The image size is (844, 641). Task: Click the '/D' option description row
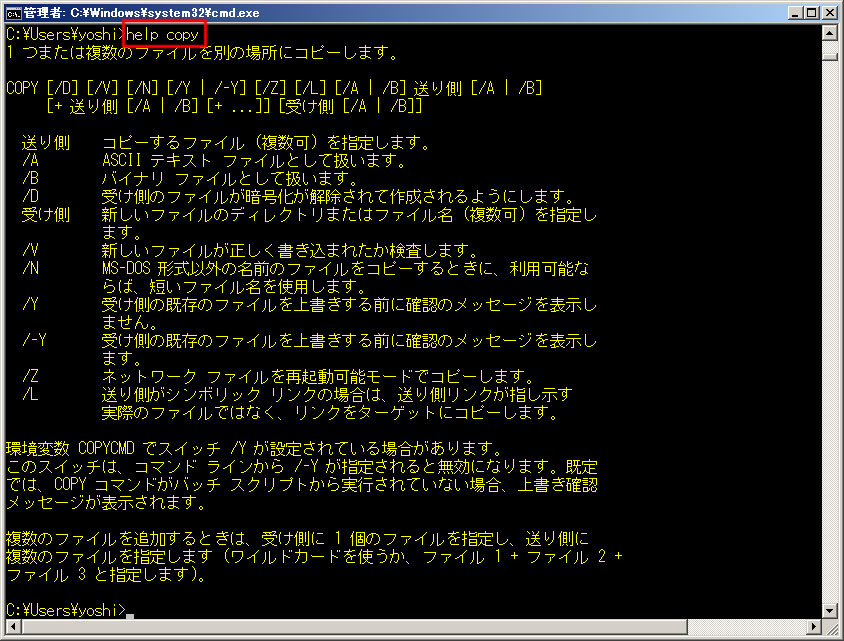point(299,196)
